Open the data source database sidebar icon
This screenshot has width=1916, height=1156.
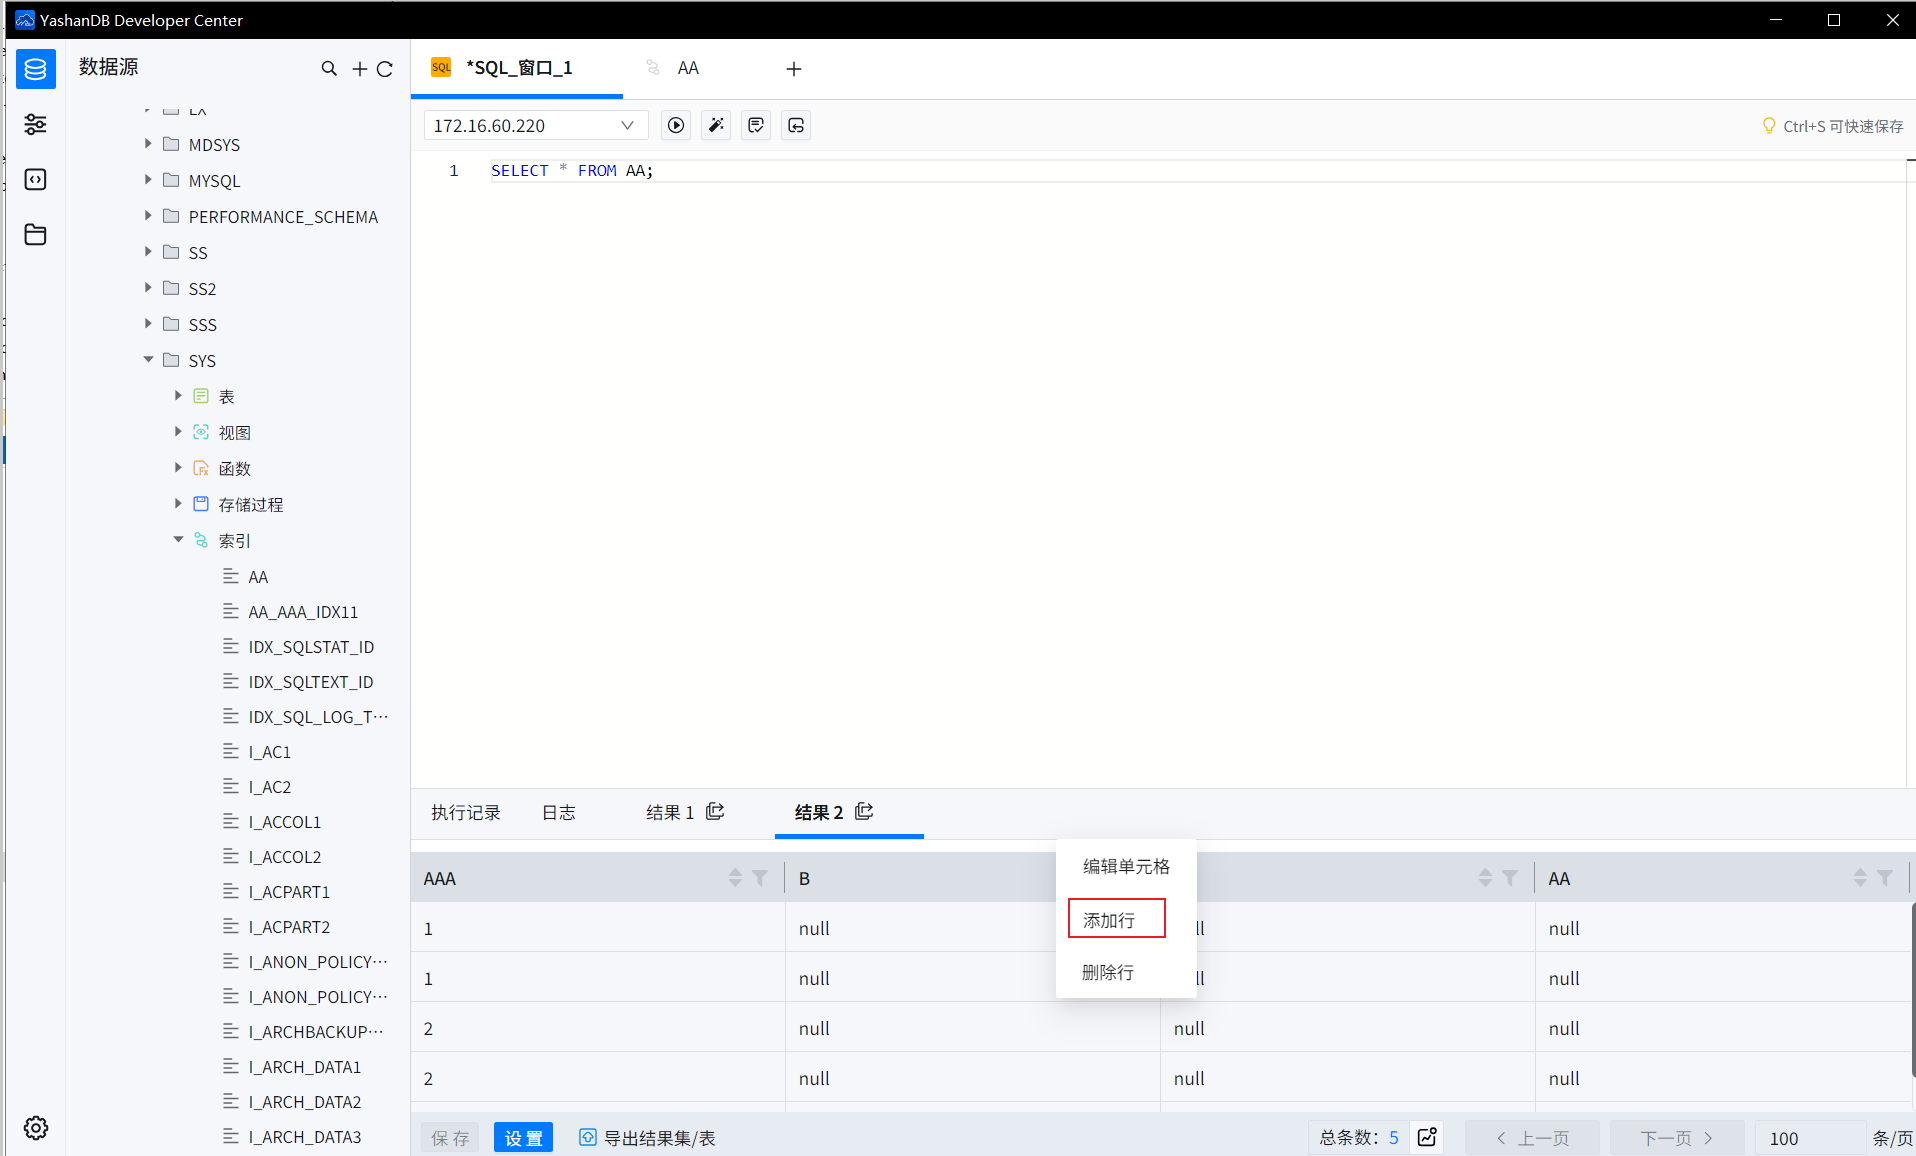[x=36, y=69]
